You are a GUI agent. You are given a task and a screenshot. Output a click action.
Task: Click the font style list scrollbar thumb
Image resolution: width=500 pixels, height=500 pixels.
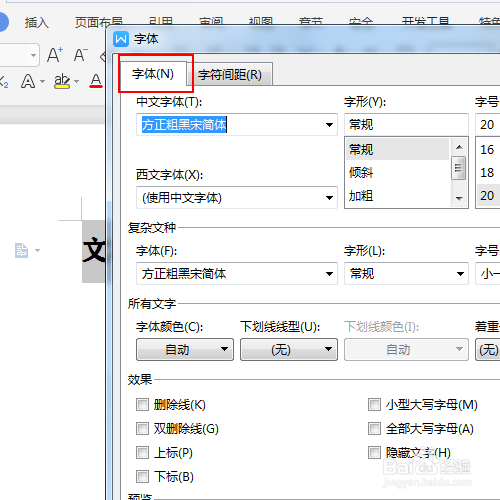point(459,168)
